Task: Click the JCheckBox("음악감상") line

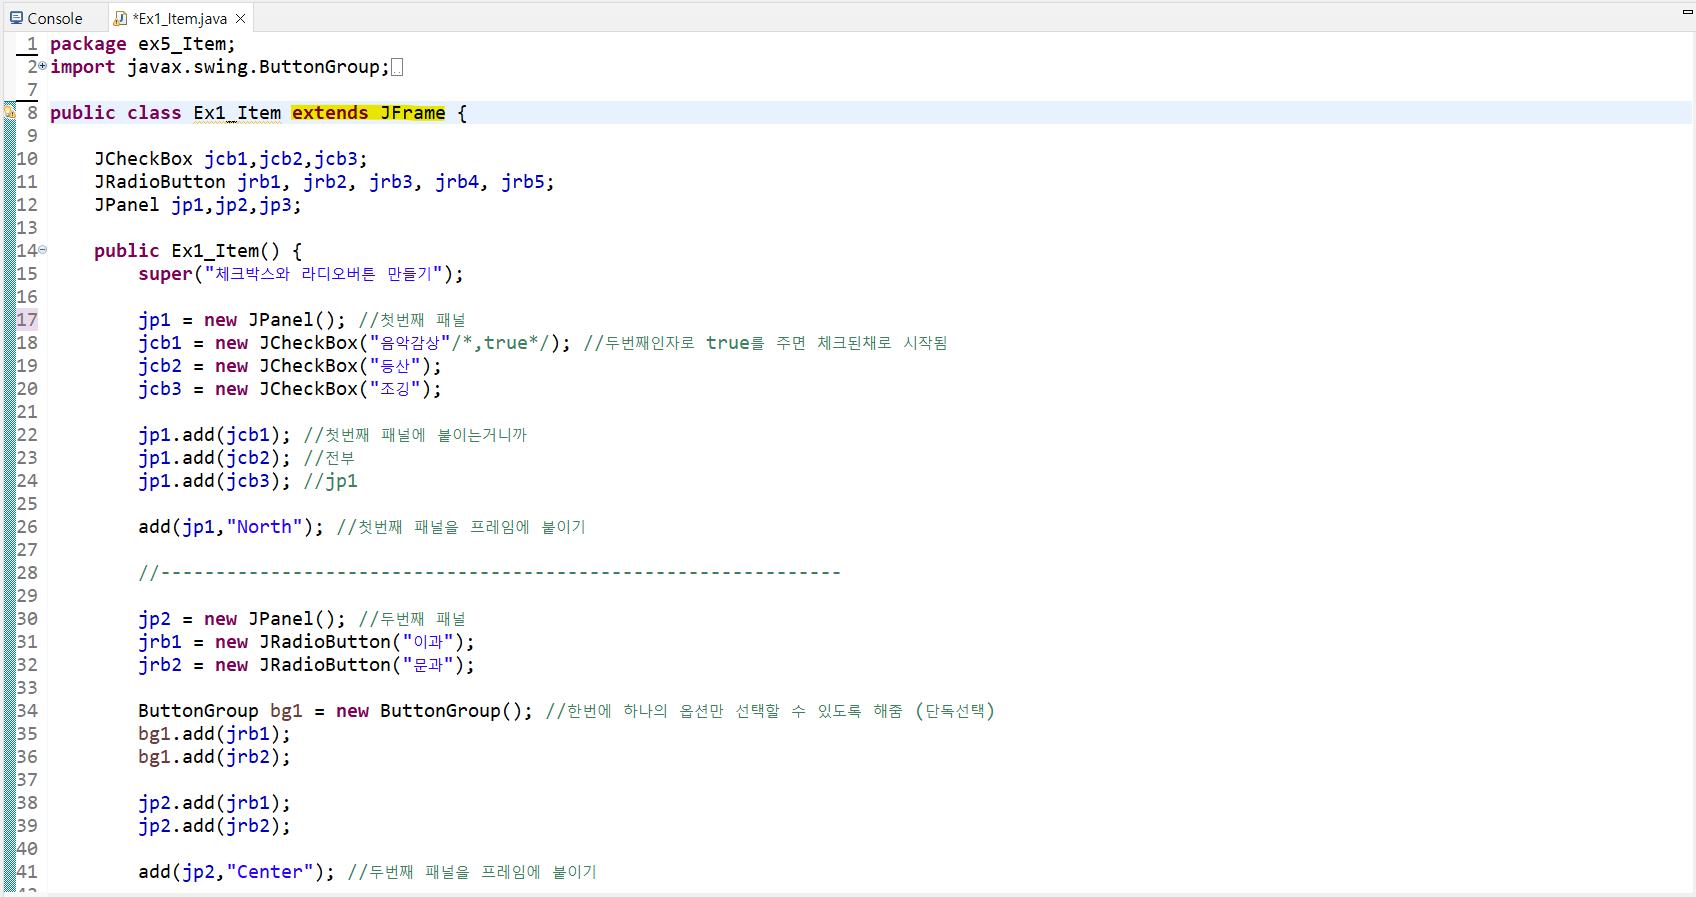Action: point(354,343)
